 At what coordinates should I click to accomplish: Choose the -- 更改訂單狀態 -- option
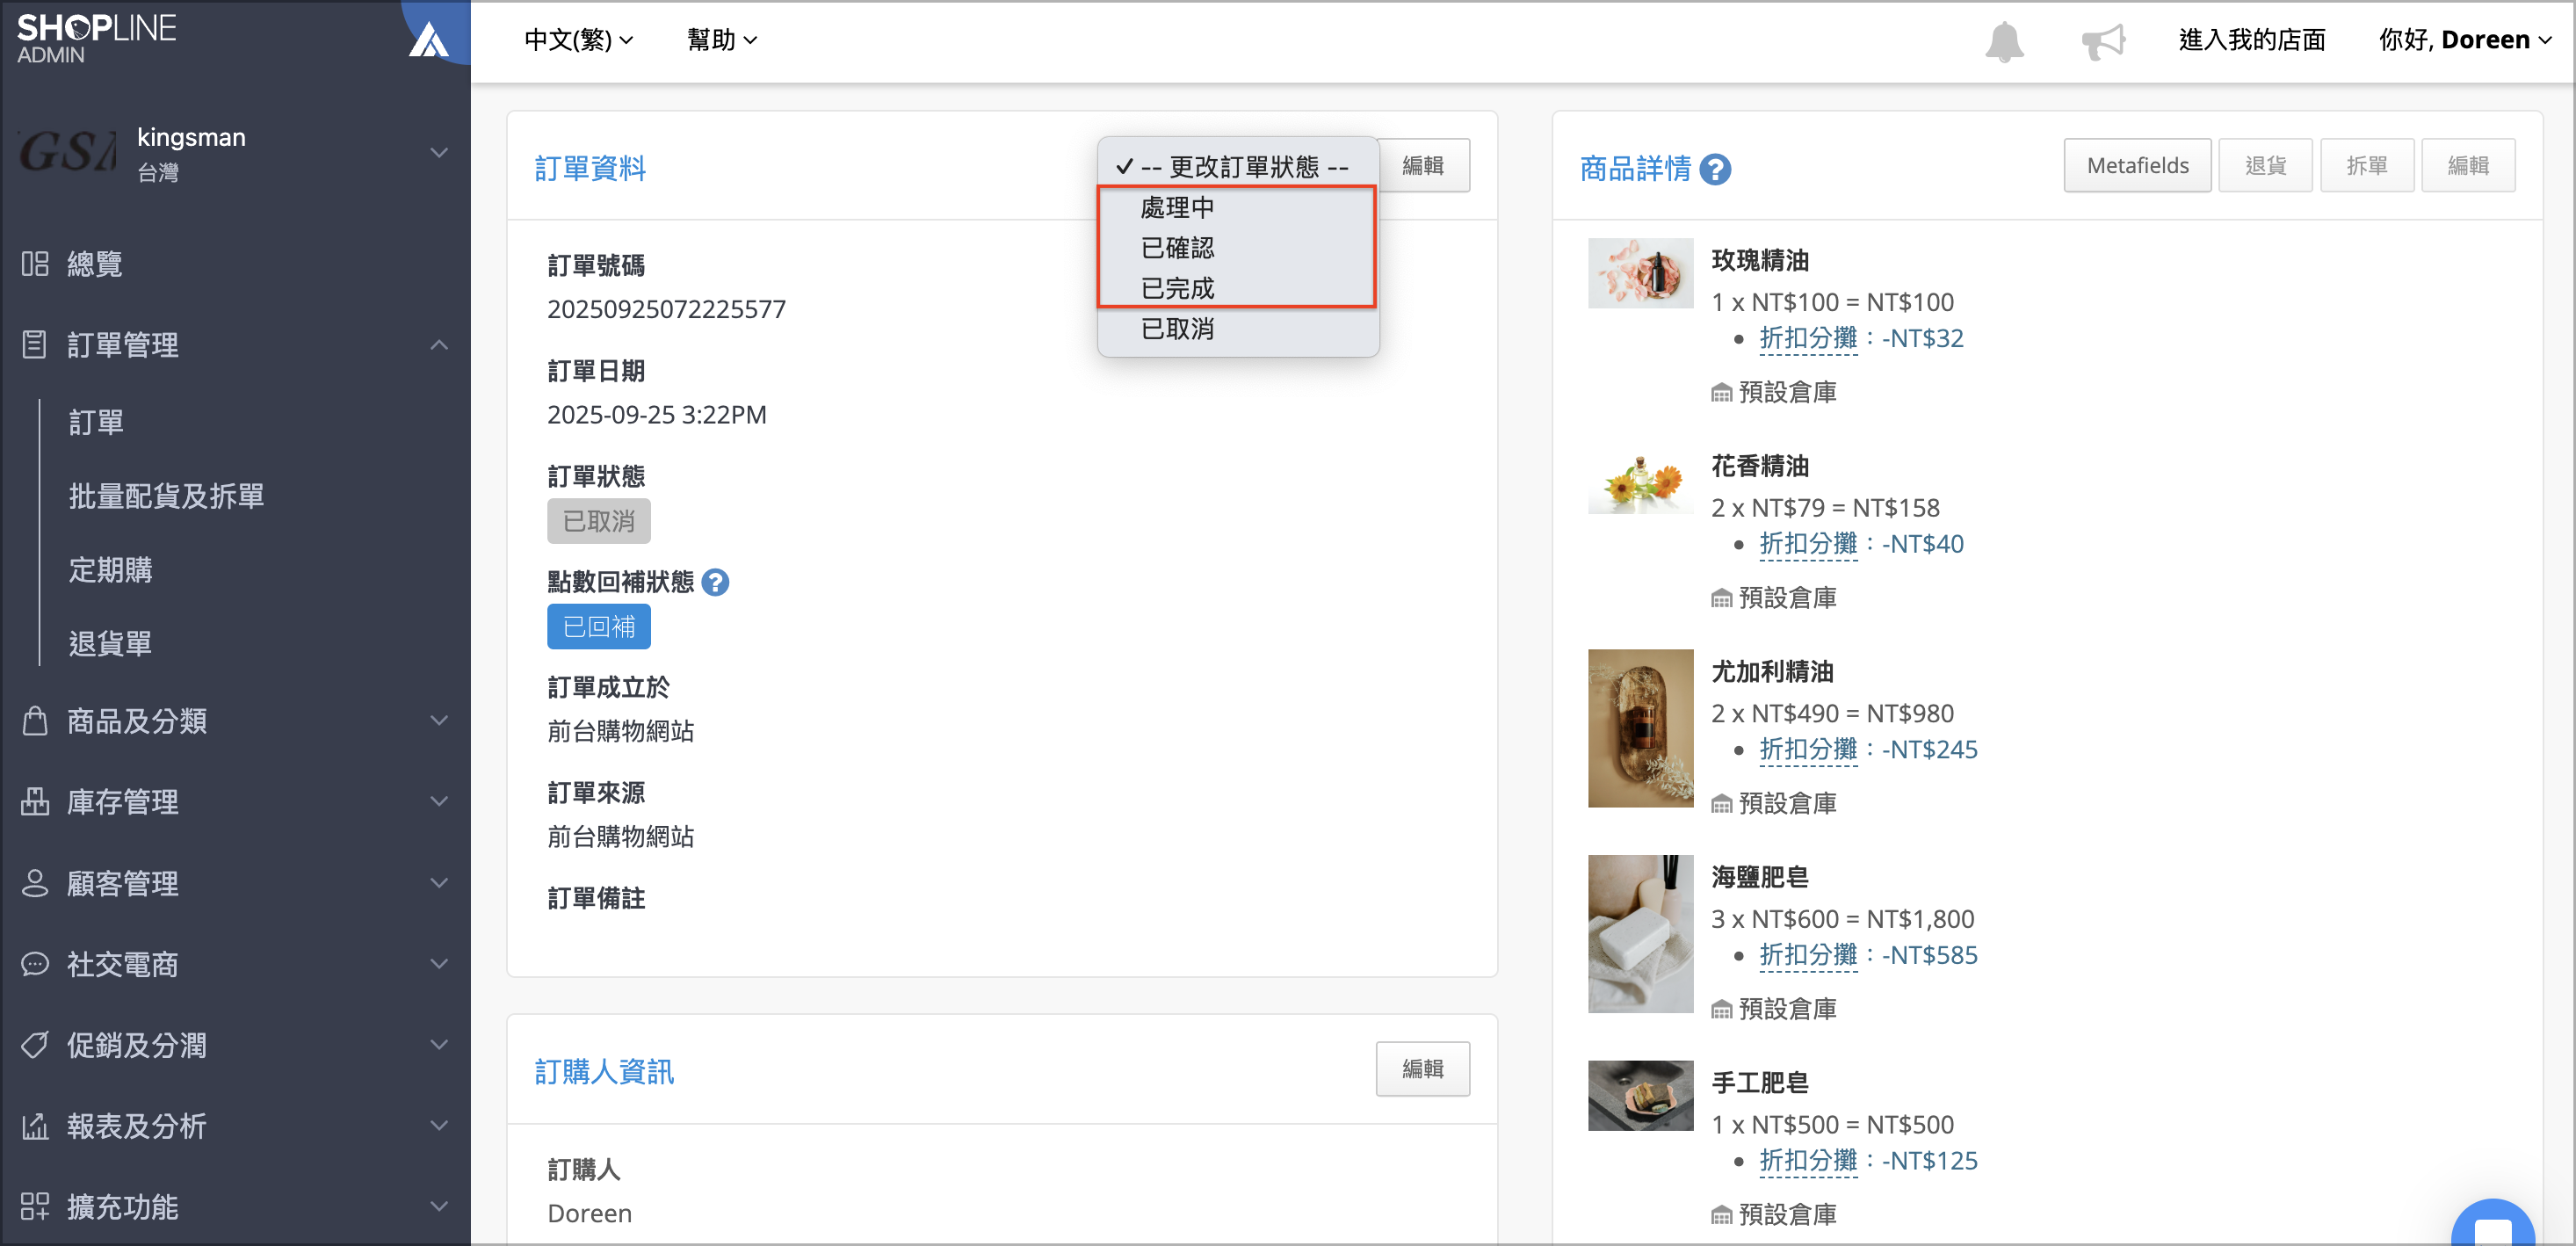point(1238,166)
